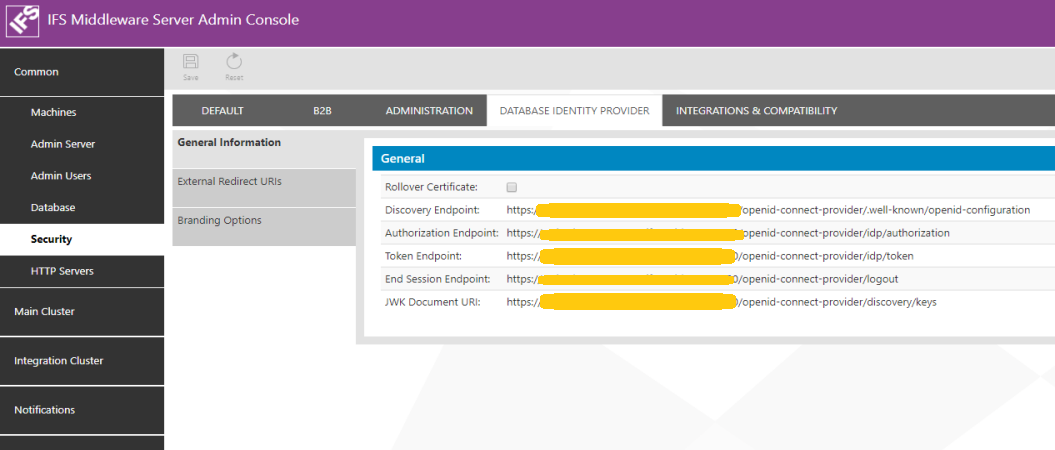Open the B2B tab
The image size is (1055, 450).
pyautogui.click(x=322, y=111)
